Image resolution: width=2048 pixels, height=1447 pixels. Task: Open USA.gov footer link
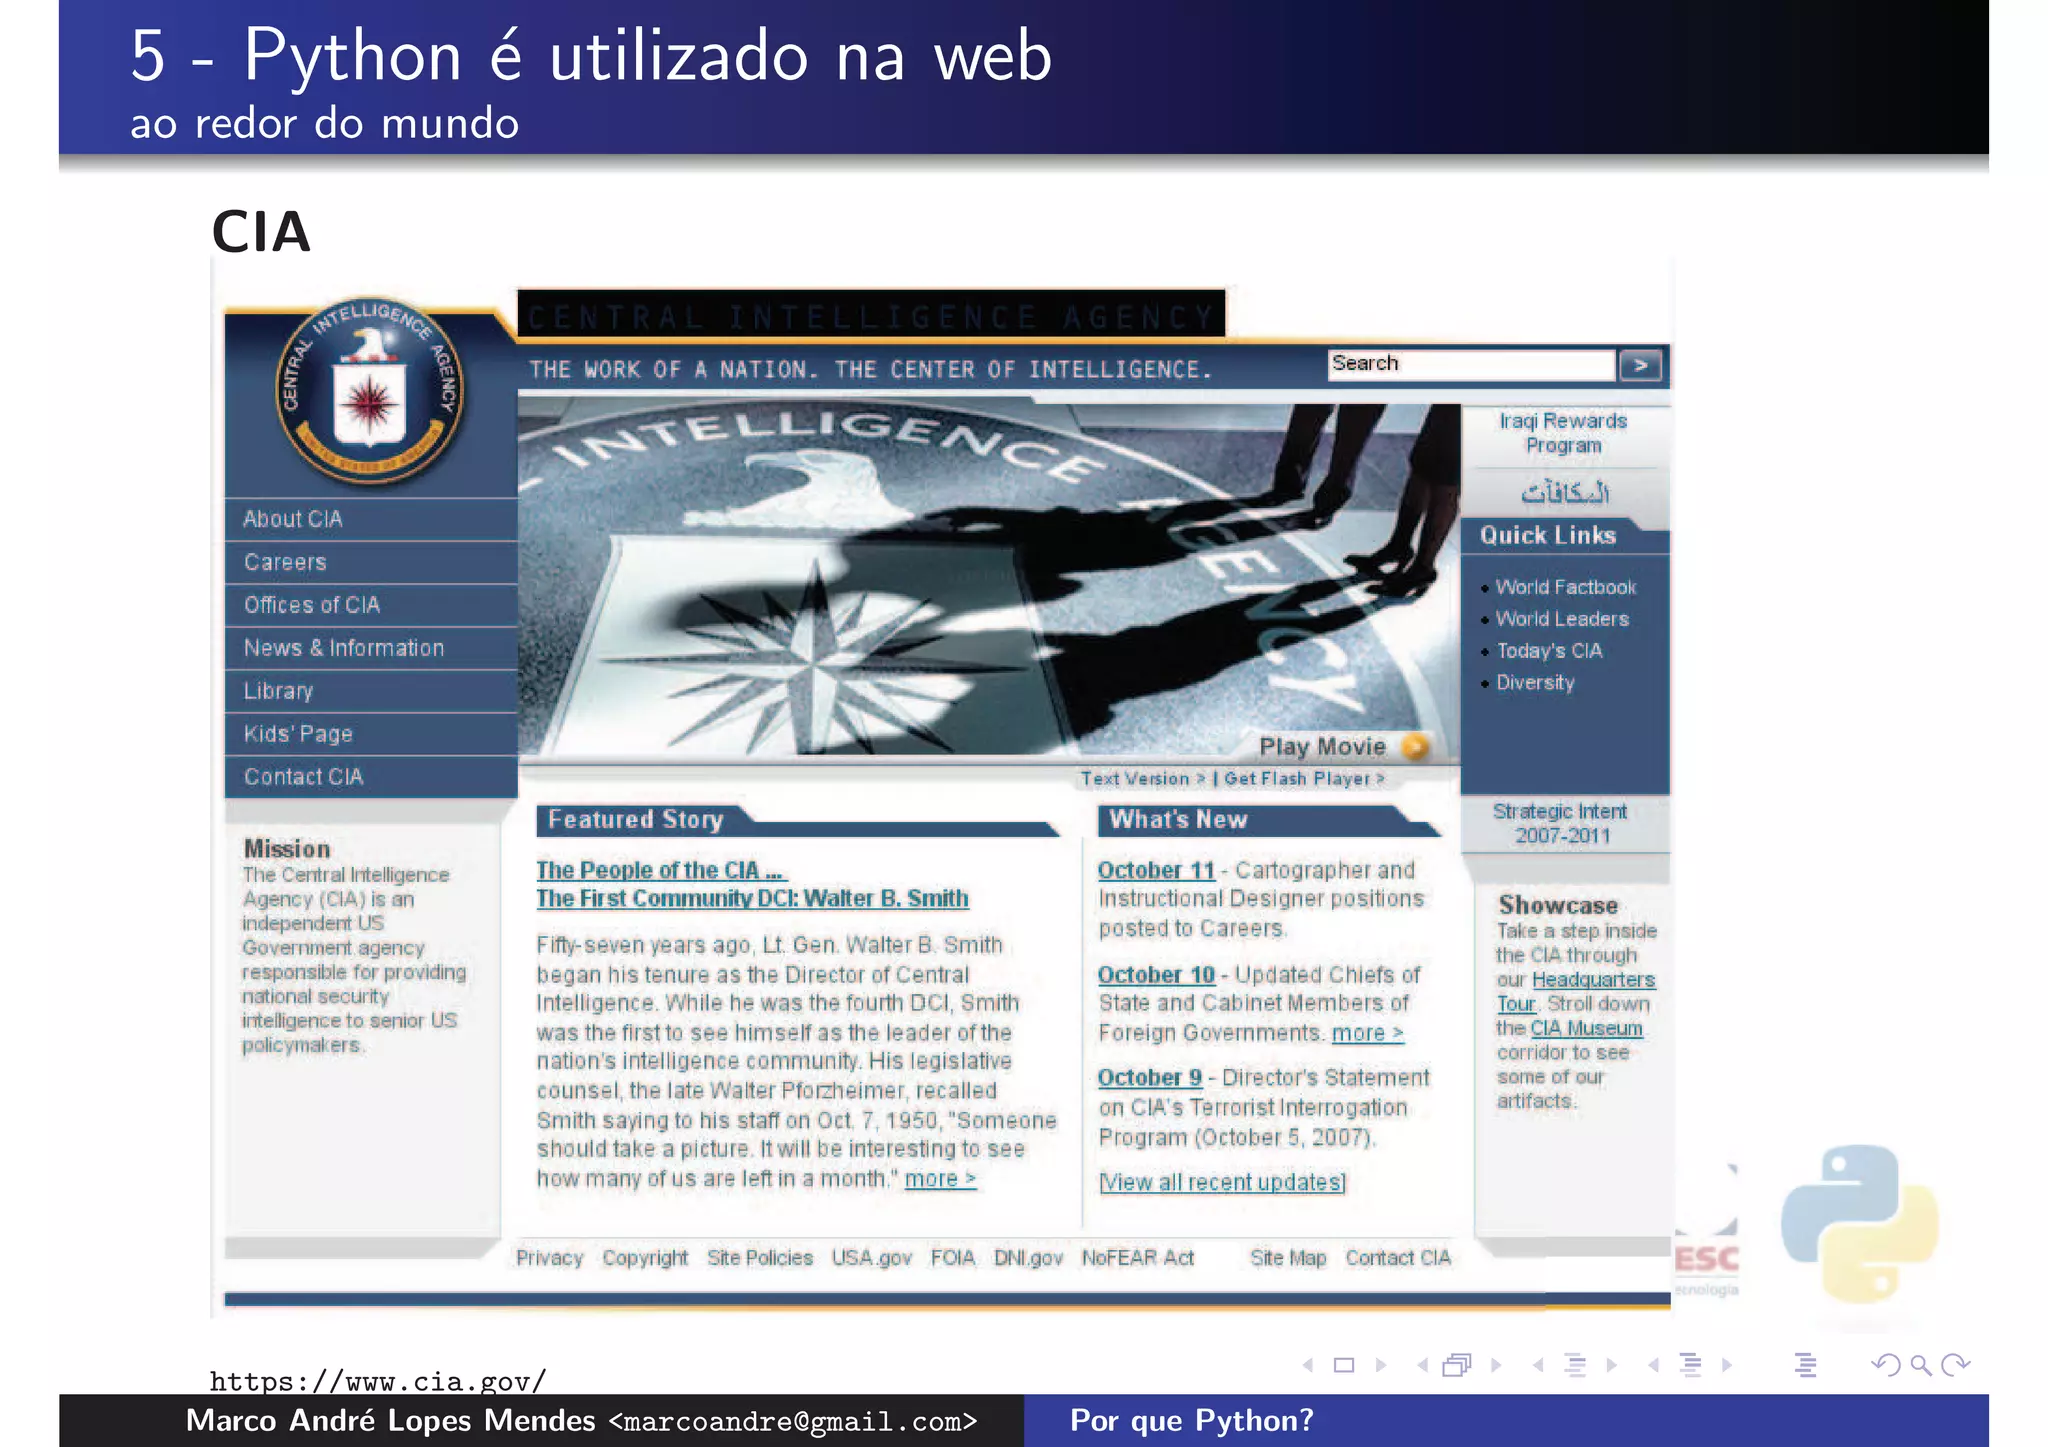pyautogui.click(x=871, y=1258)
